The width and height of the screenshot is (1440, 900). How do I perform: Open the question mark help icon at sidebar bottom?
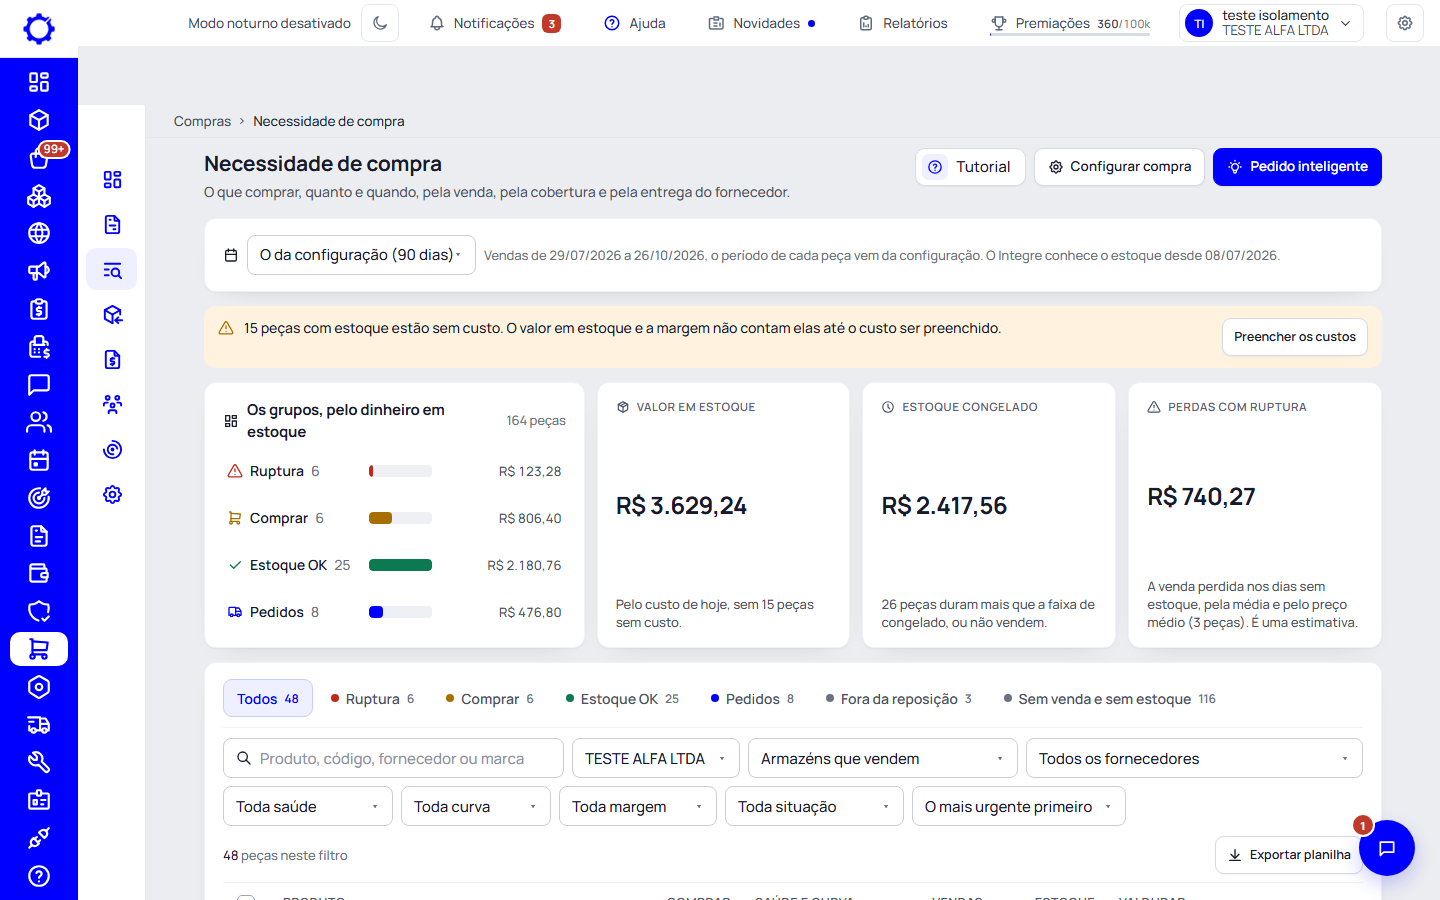[x=39, y=876]
